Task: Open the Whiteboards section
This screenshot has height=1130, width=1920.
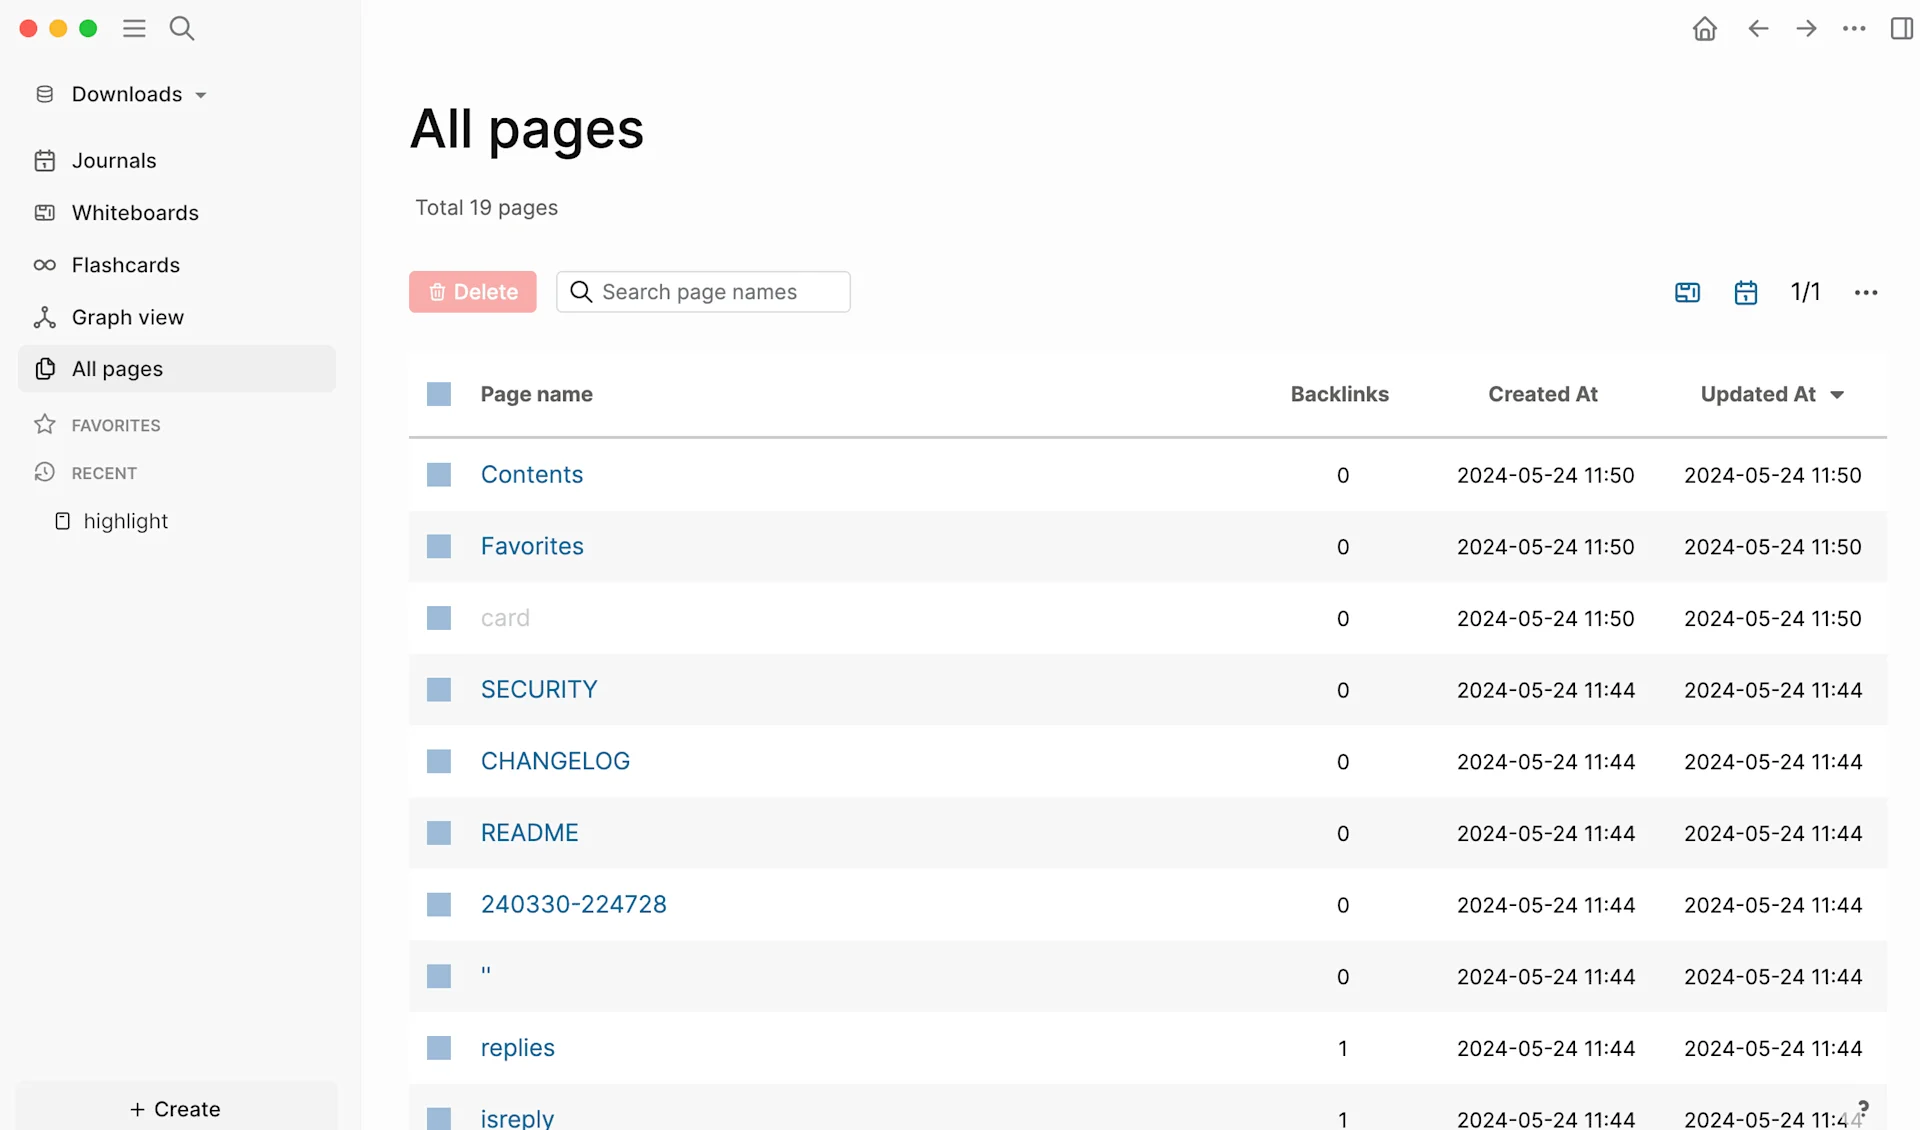Action: [134, 212]
